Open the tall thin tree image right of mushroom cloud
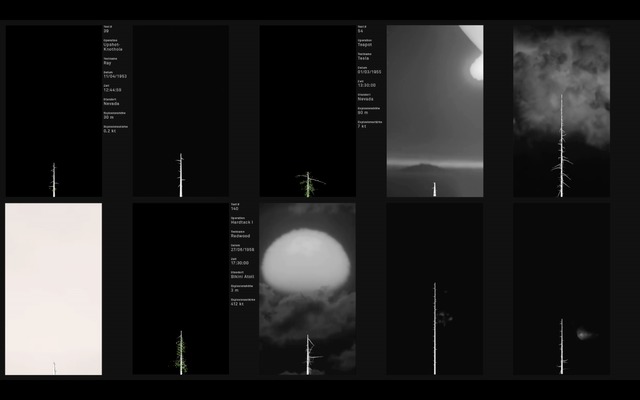This screenshot has height=400, width=640. point(434,289)
